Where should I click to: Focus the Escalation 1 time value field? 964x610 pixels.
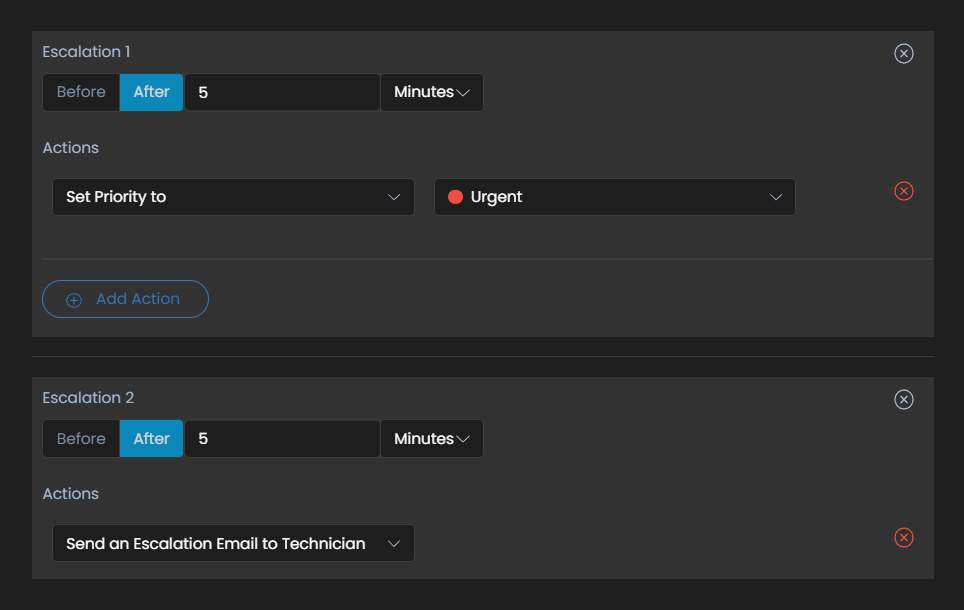coord(282,92)
